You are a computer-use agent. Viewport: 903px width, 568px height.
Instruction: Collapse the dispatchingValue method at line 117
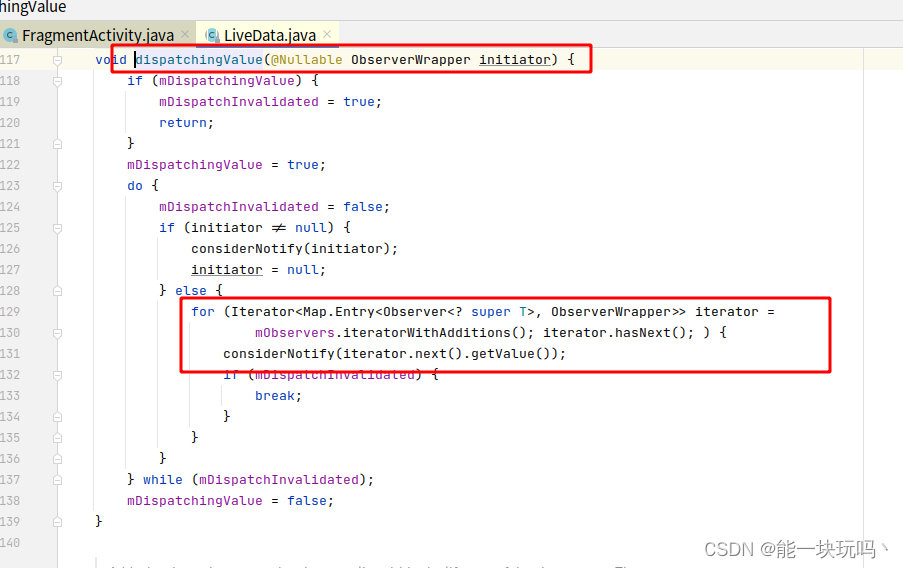pos(57,60)
